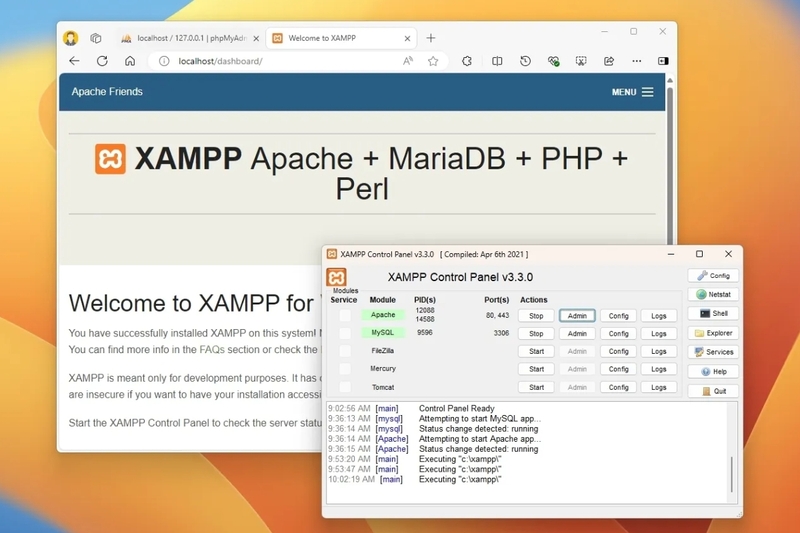
Task: View Tomcat Logs
Action: [x=659, y=388]
